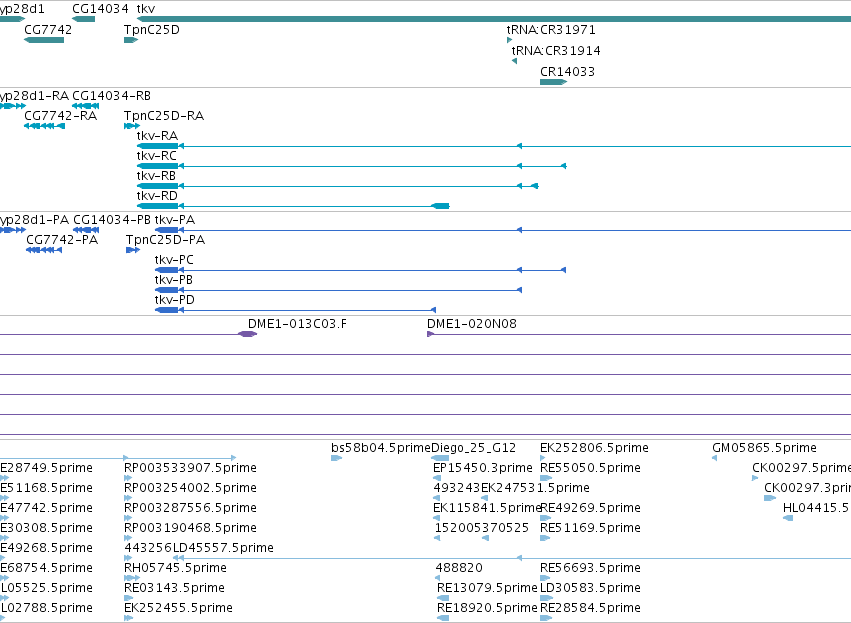Select the tkv-RB transcript label

pos(156,176)
